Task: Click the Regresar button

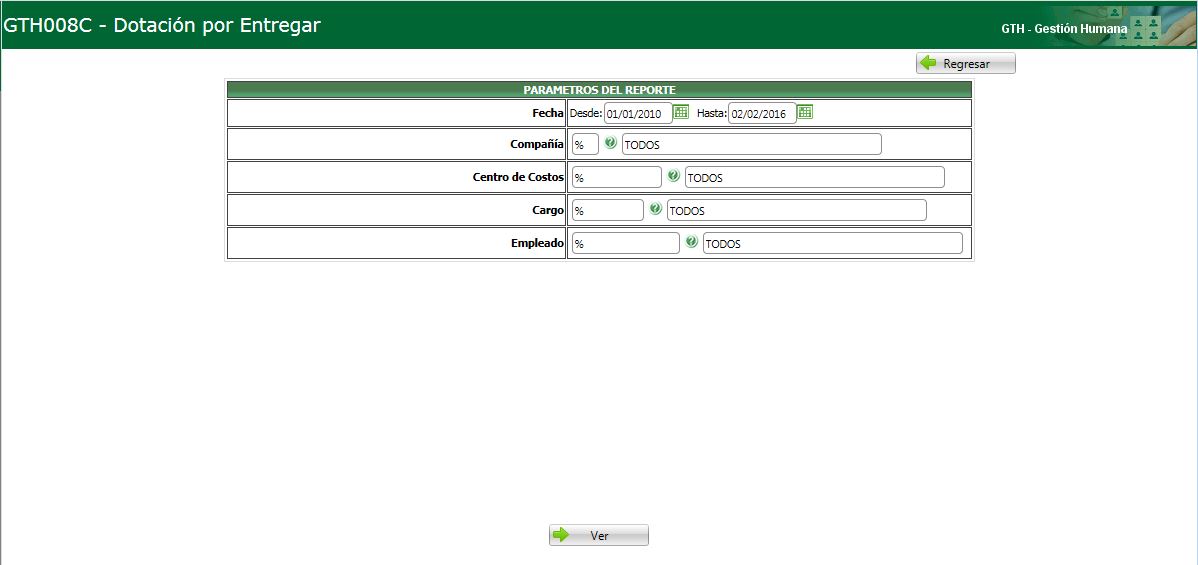Action: [966, 63]
